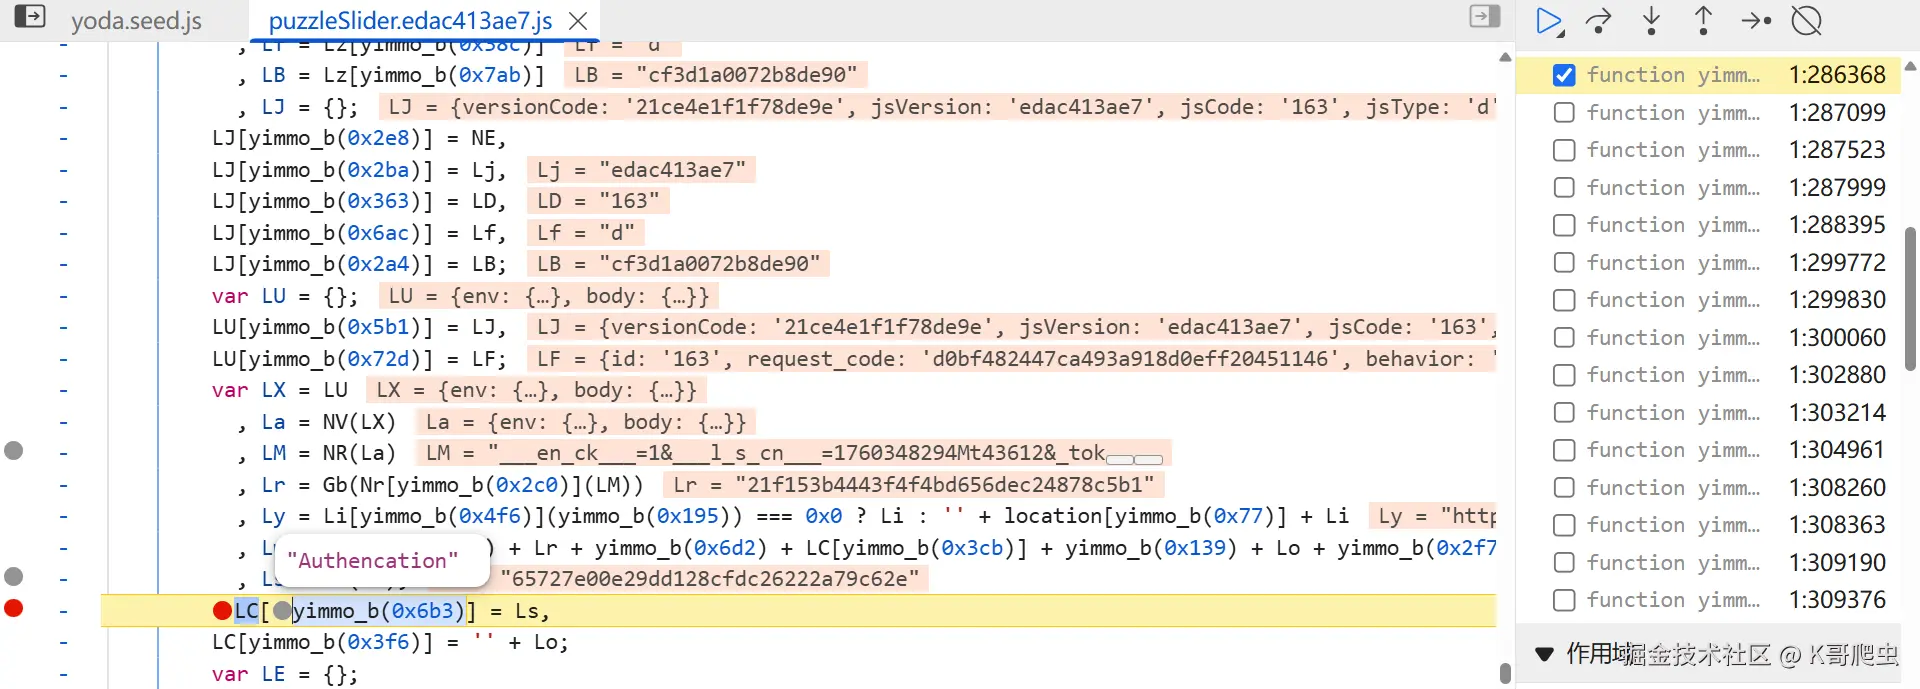Click the breakpoint location 1:286368
The height and width of the screenshot is (689, 1920).
(x=1837, y=75)
